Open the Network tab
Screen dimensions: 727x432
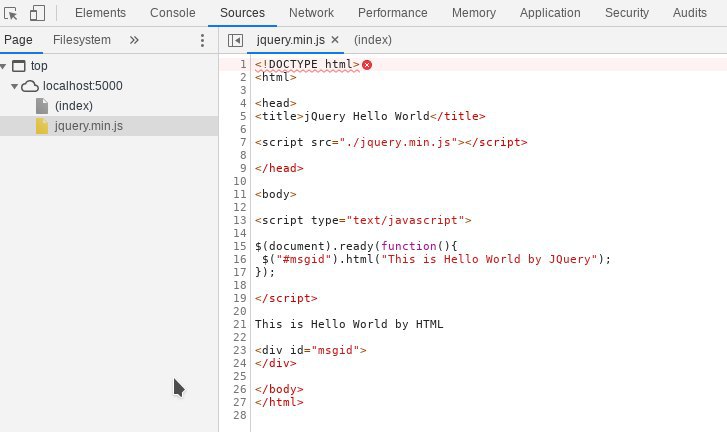pos(311,13)
